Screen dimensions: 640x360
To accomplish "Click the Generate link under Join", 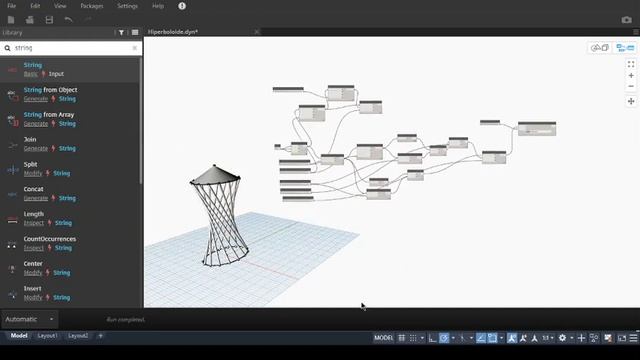I will 36,149.
